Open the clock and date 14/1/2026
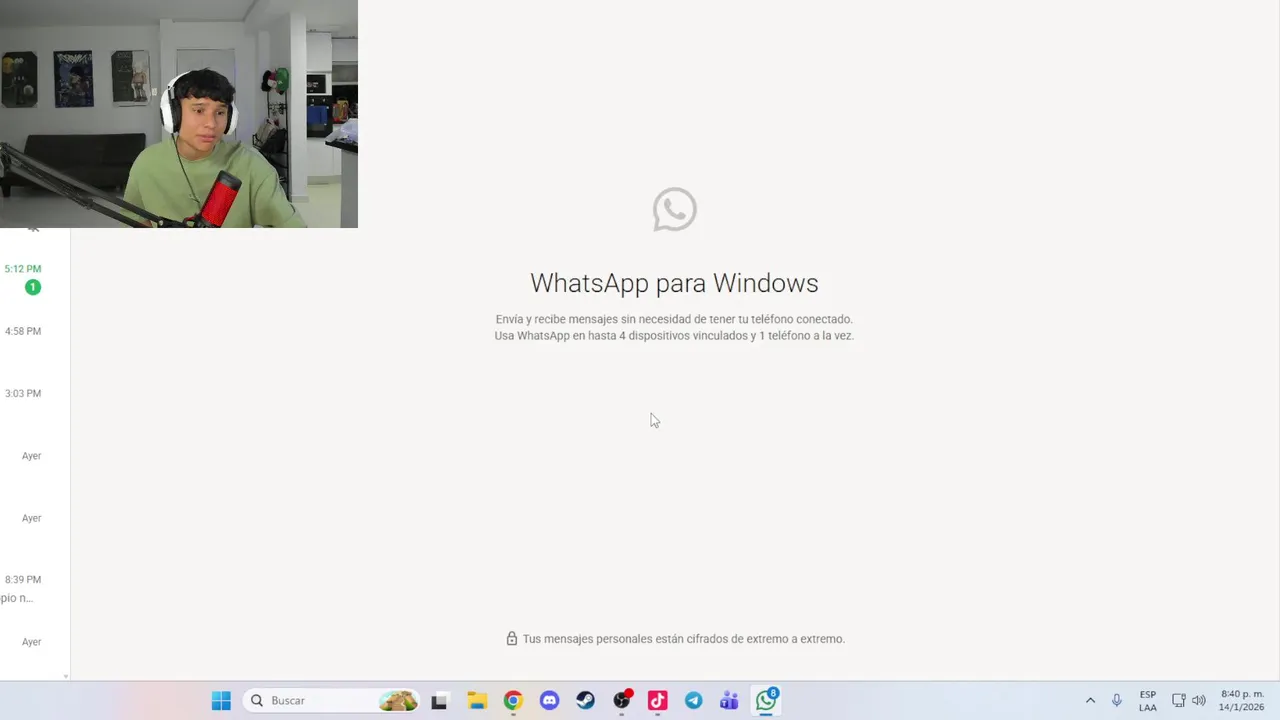Image resolution: width=1280 pixels, height=720 pixels. point(1242,701)
